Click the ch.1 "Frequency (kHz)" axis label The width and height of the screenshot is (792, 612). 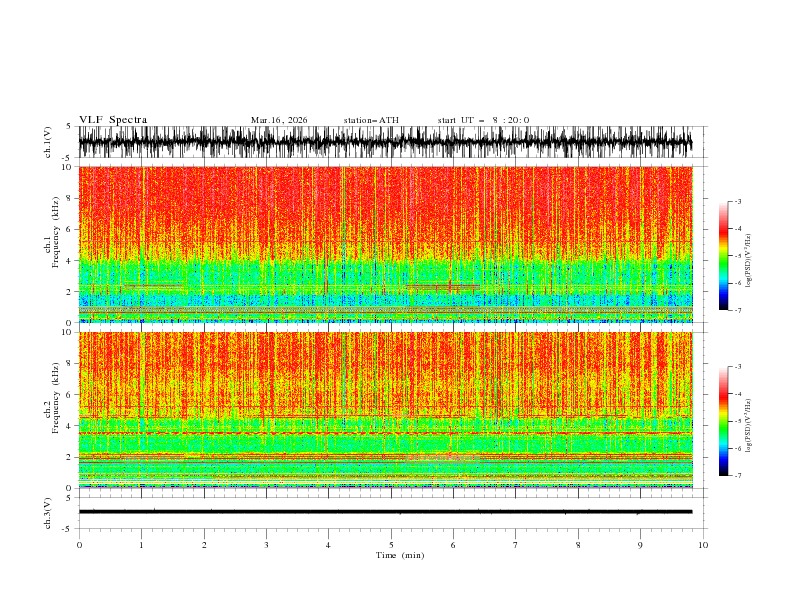pyautogui.click(x=56, y=233)
